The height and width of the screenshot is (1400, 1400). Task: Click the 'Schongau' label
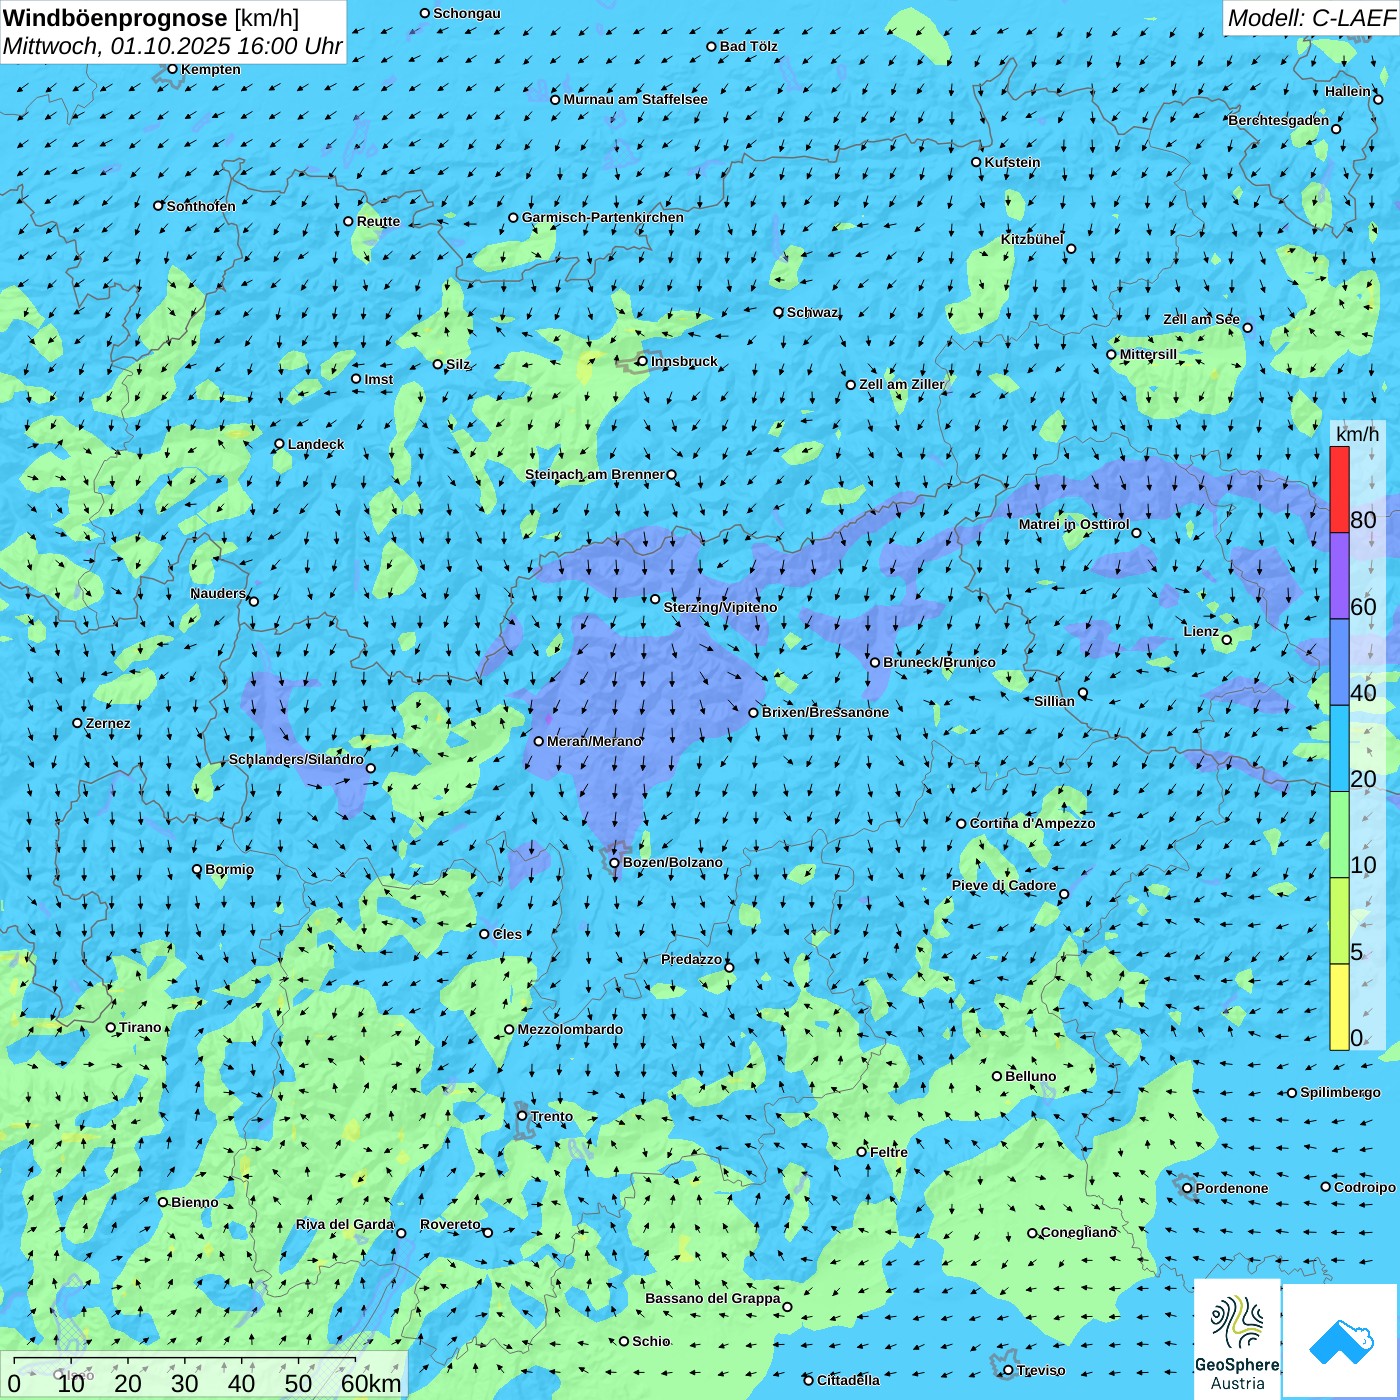click(467, 13)
